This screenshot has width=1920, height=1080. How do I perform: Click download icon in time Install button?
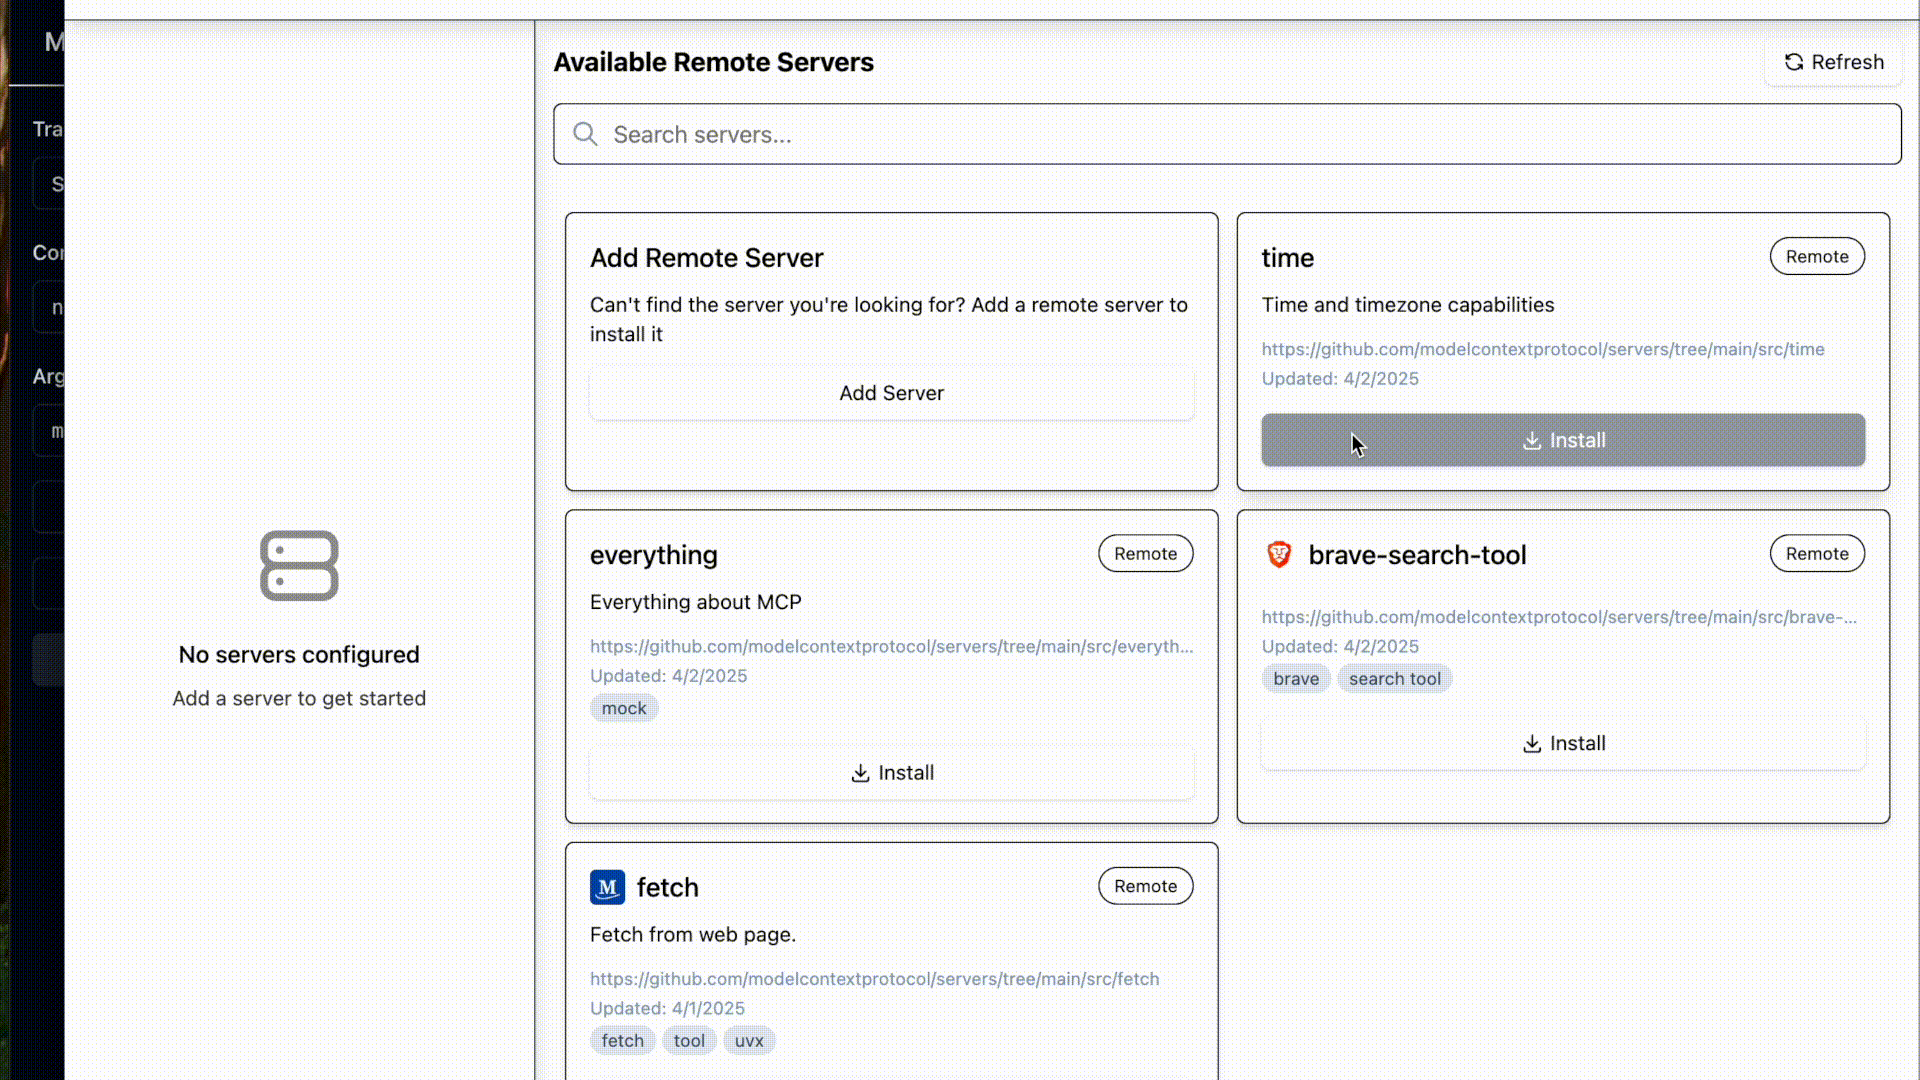coord(1531,440)
